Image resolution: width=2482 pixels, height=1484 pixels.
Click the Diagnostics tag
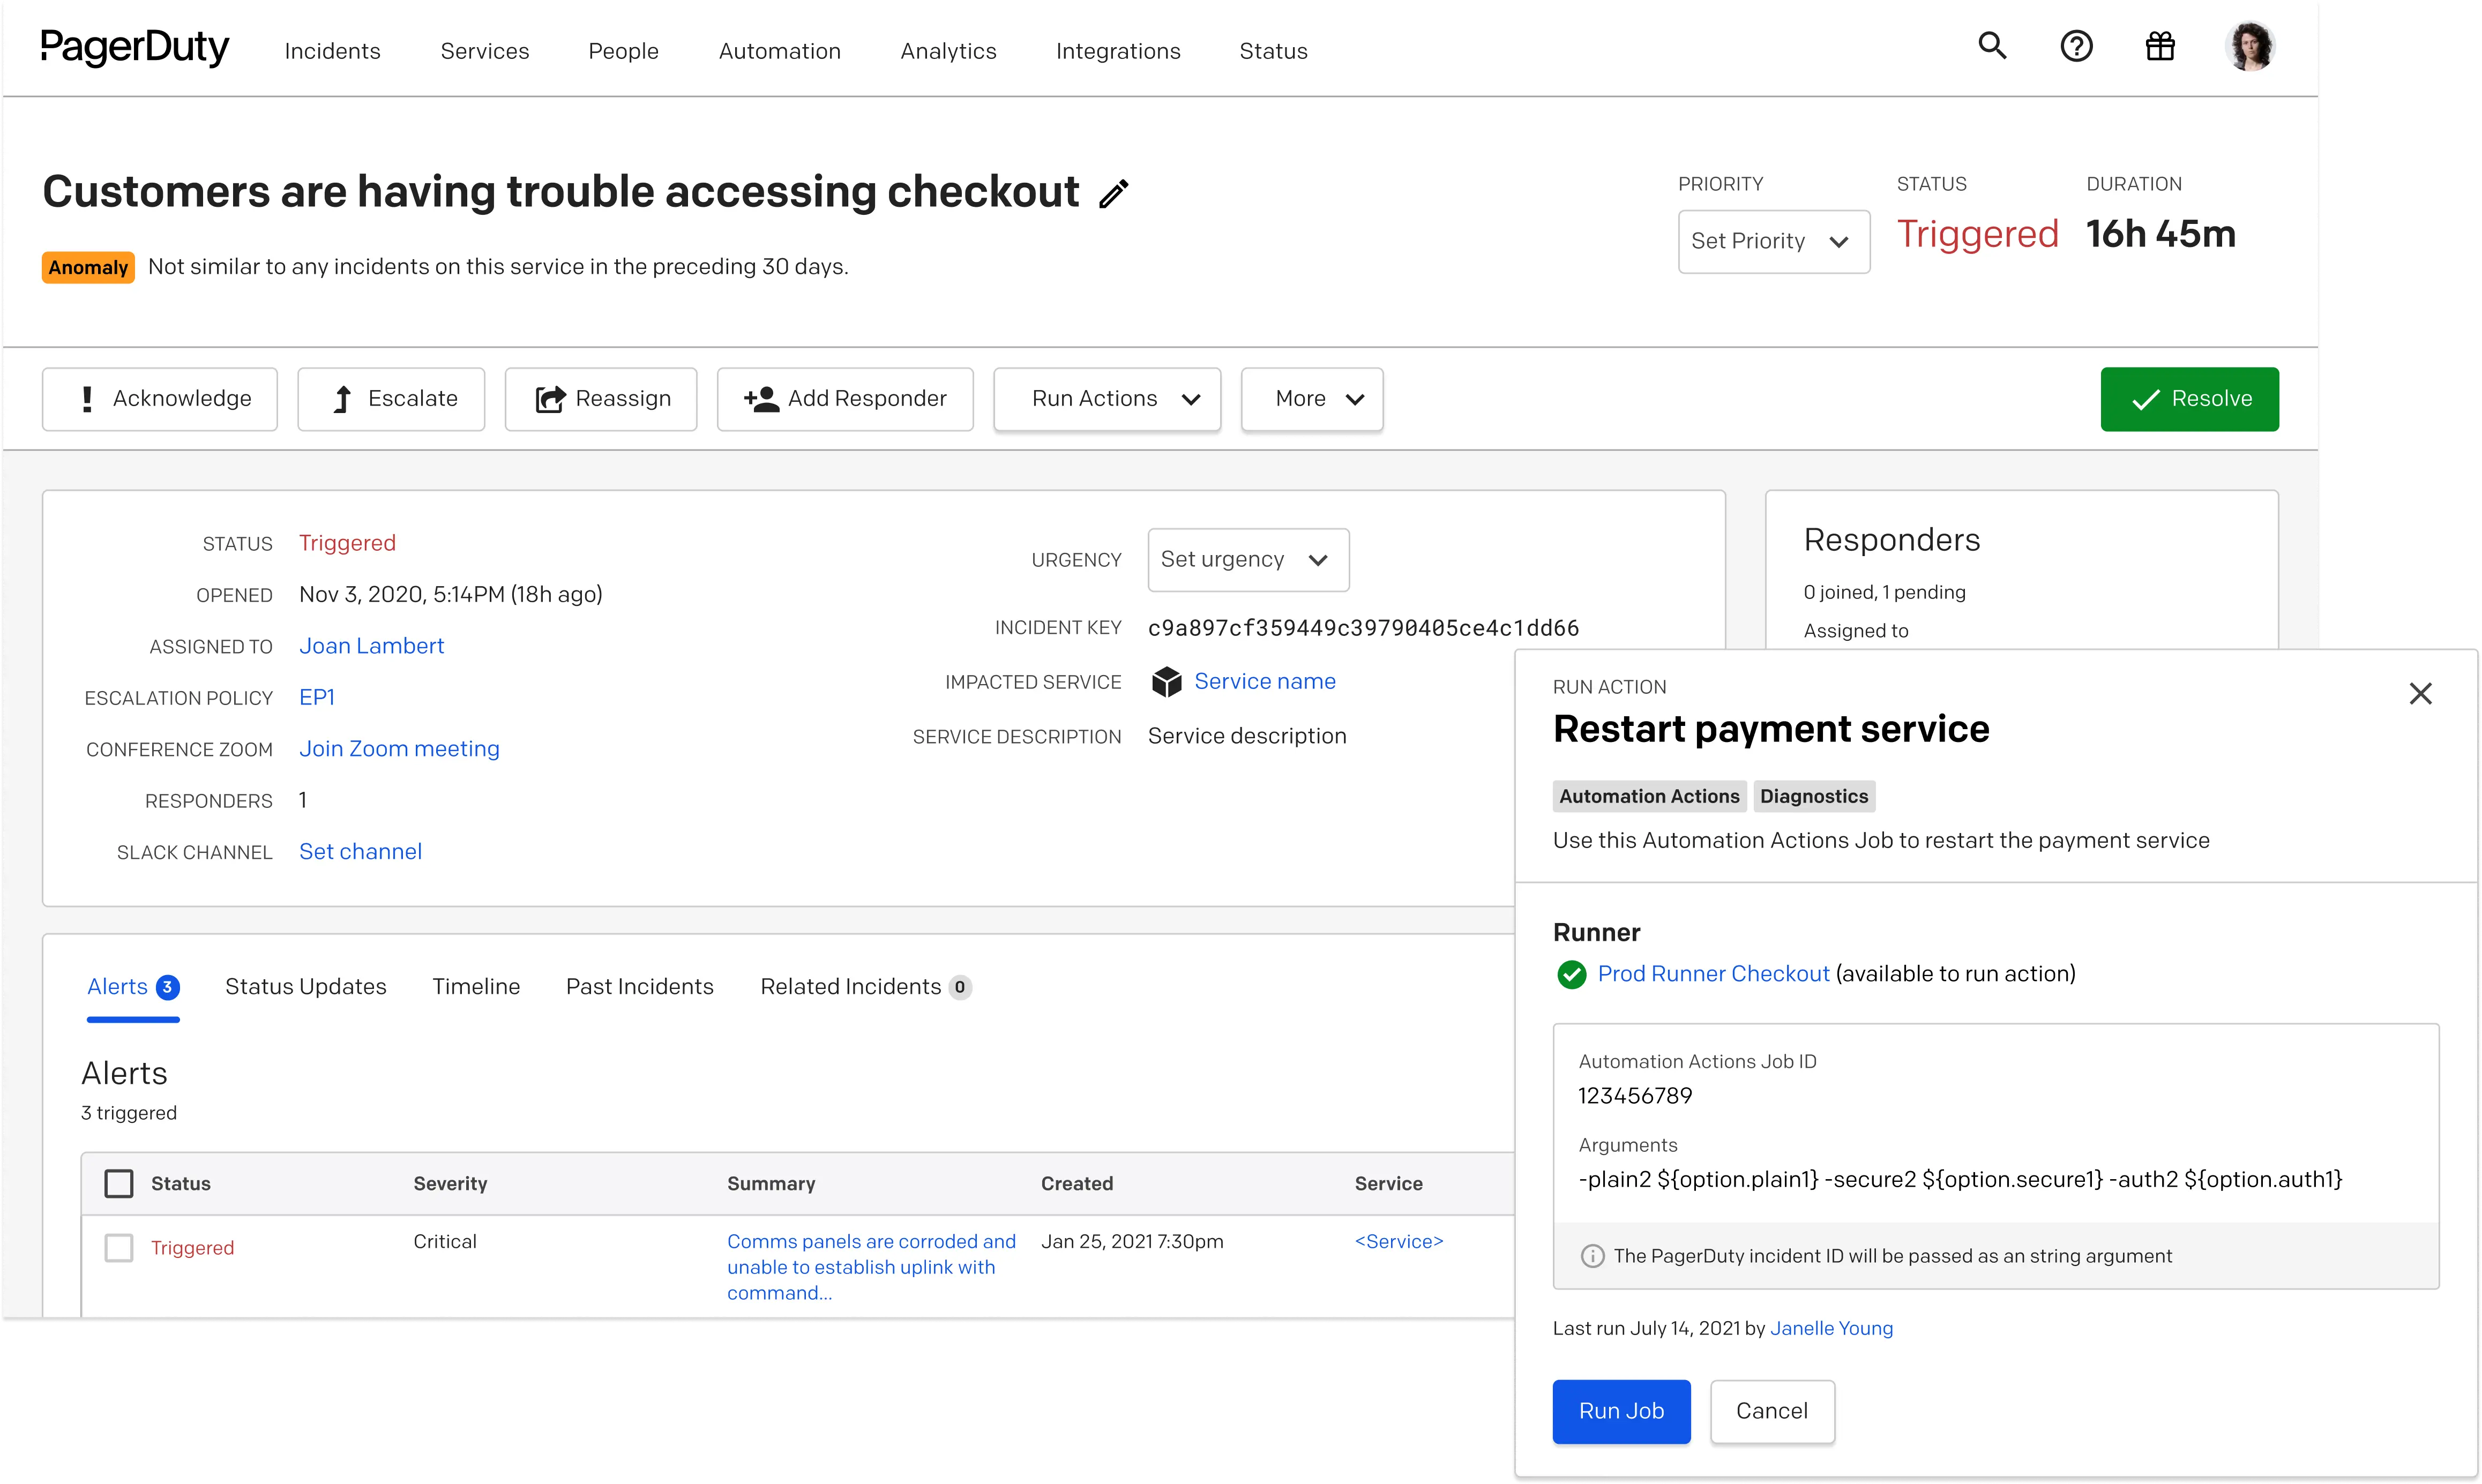point(1814,796)
